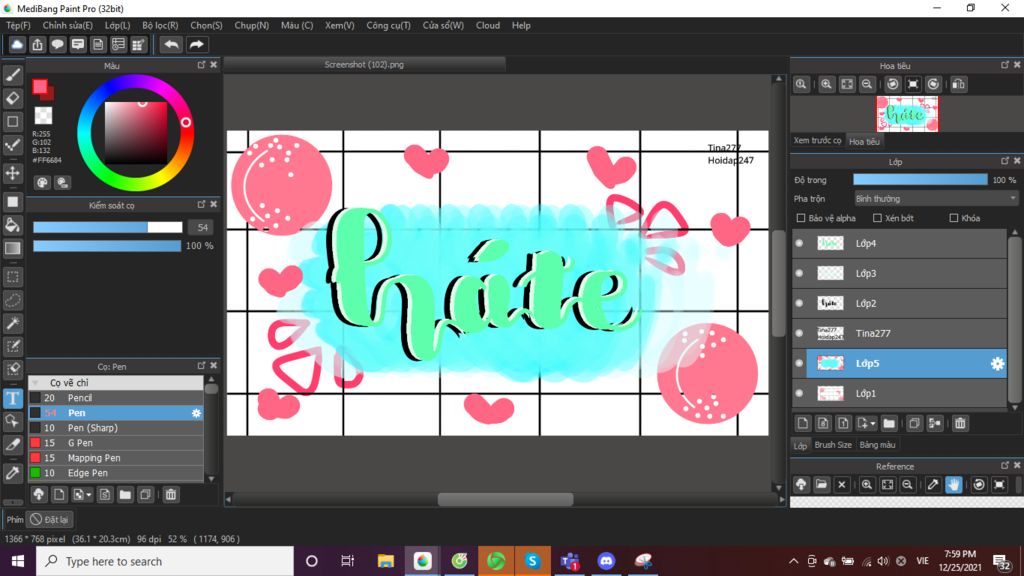The width and height of the screenshot is (1024, 576).
Task: Rotate canvas left in Navigator
Action: click(x=893, y=84)
